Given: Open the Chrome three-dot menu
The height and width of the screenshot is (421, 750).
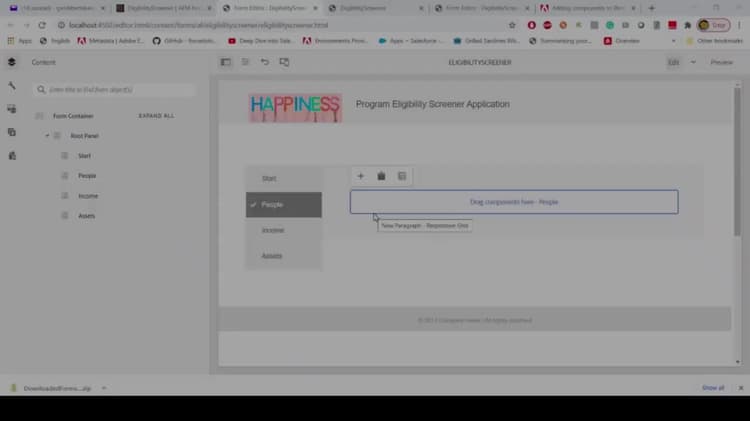Looking at the screenshot, I should (x=739, y=25).
